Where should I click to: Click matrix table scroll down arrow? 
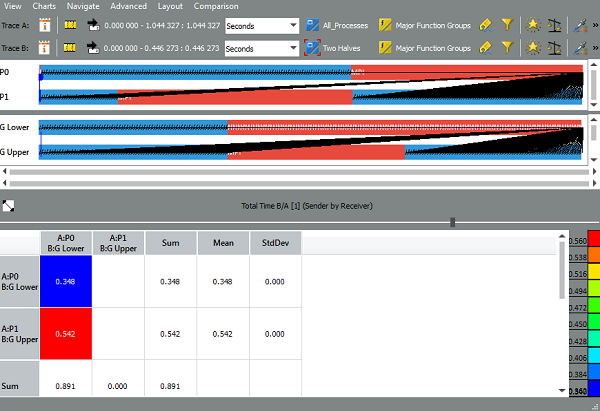click(x=562, y=390)
